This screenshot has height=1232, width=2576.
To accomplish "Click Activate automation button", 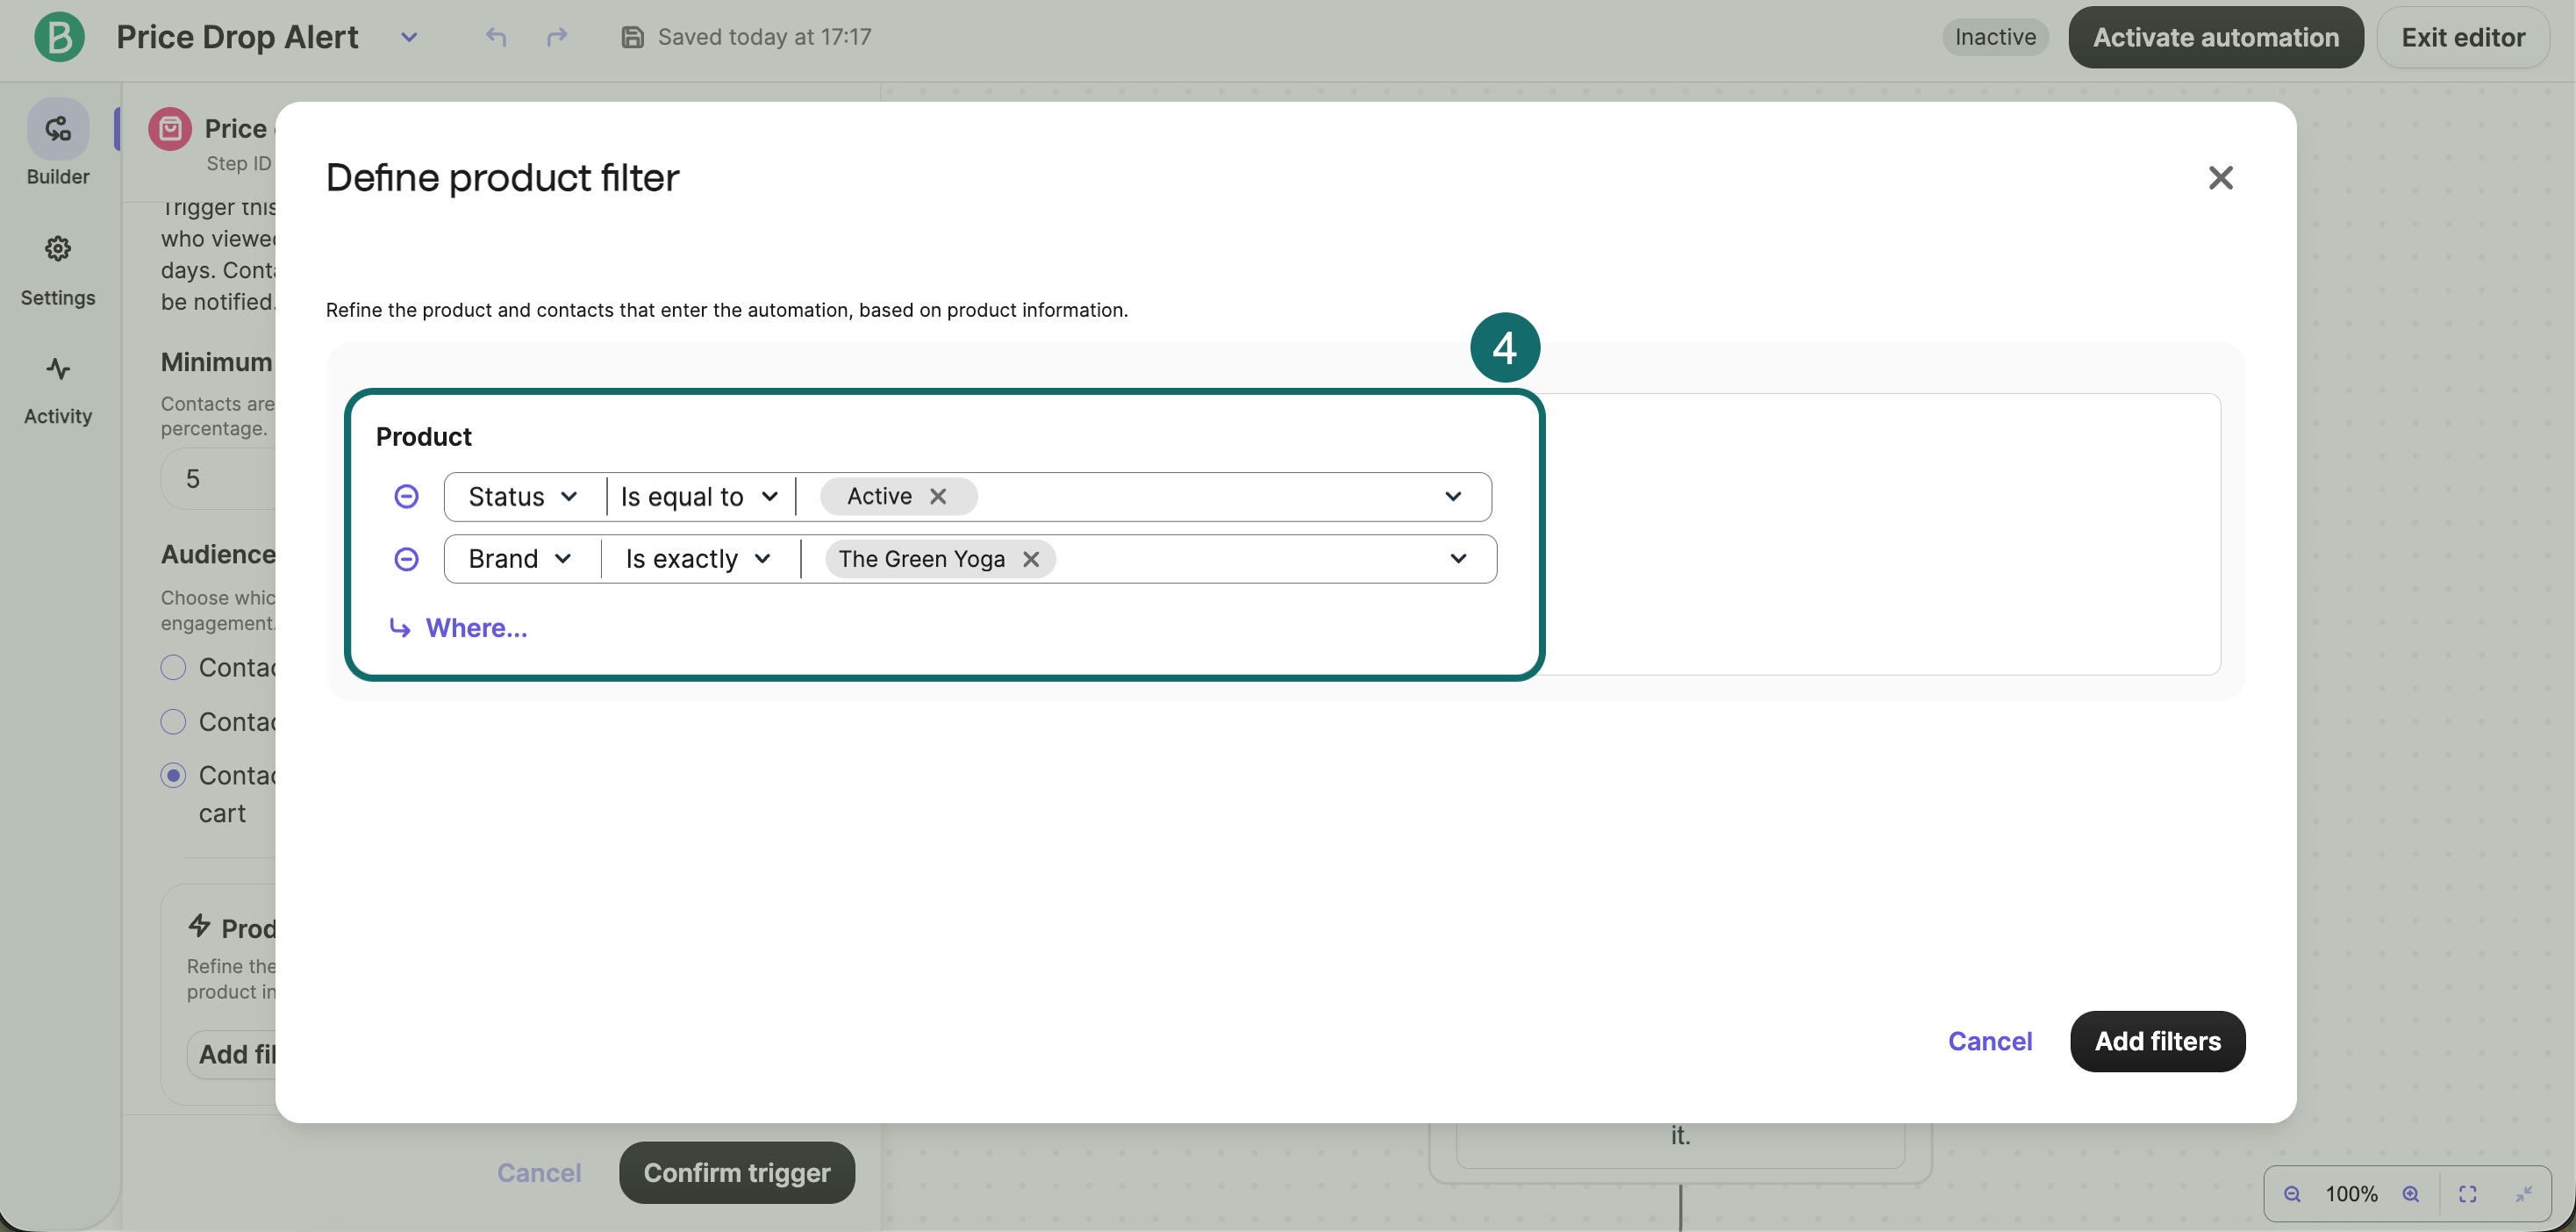I will 2215,37.
